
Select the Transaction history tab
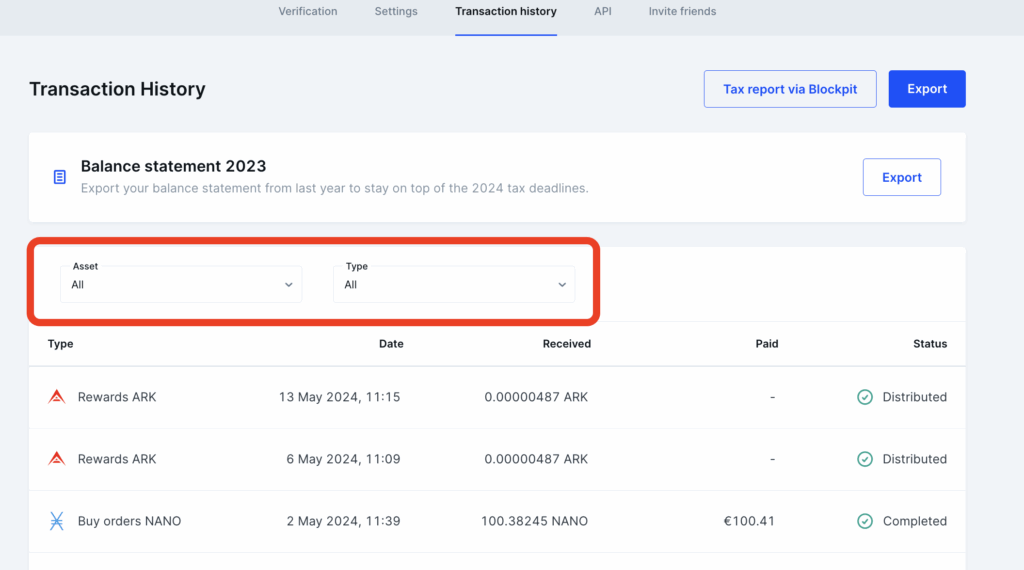click(505, 12)
